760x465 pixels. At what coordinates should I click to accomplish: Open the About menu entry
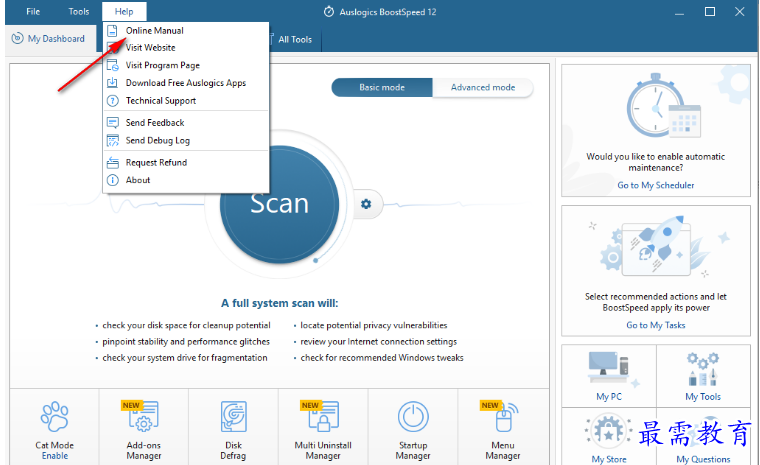186,180
